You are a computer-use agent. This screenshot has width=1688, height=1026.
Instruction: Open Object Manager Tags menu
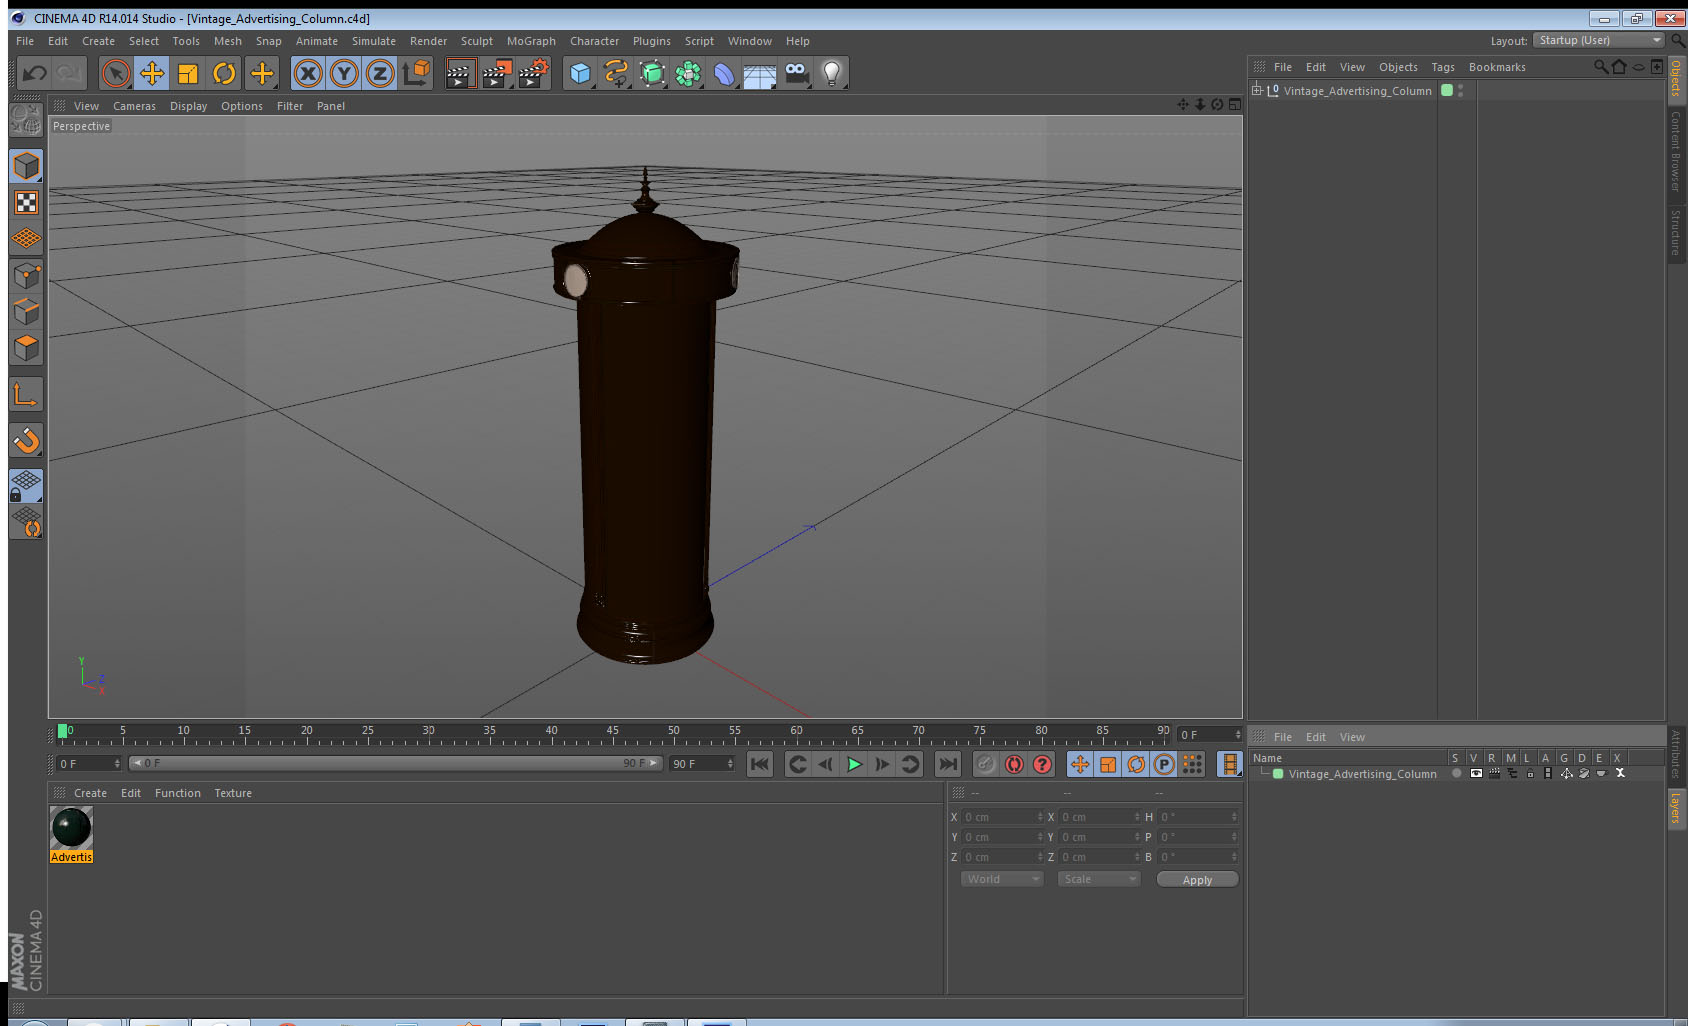click(x=1442, y=67)
